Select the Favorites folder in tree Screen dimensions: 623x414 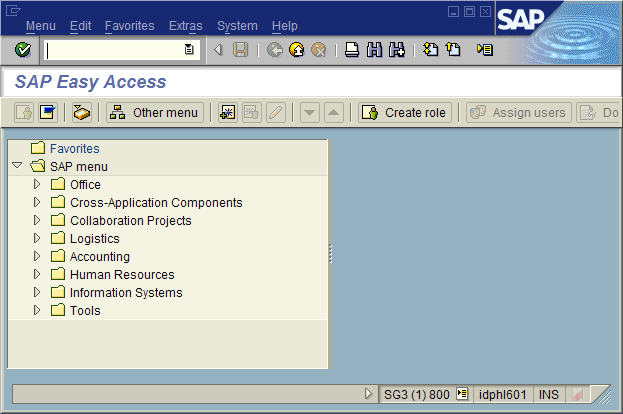coord(75,149)
